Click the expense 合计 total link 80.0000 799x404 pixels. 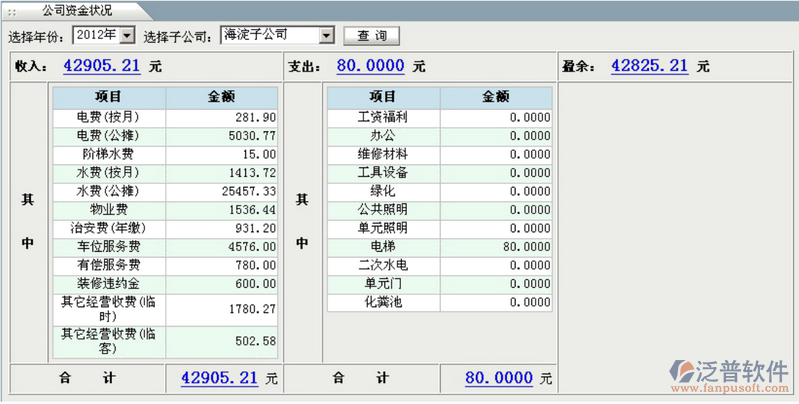coord(499,378)
